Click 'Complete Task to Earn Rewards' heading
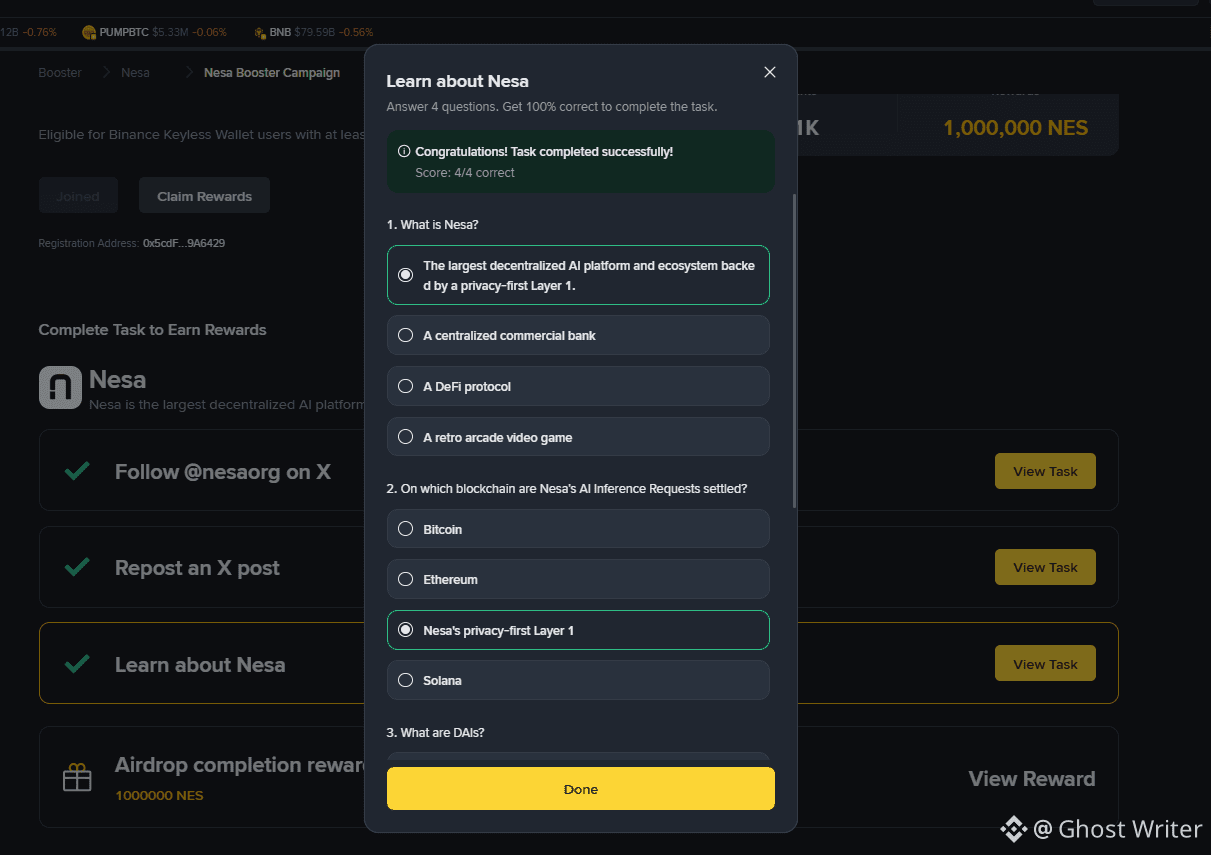Screen dimensions: 1211x855 (152, 330)
